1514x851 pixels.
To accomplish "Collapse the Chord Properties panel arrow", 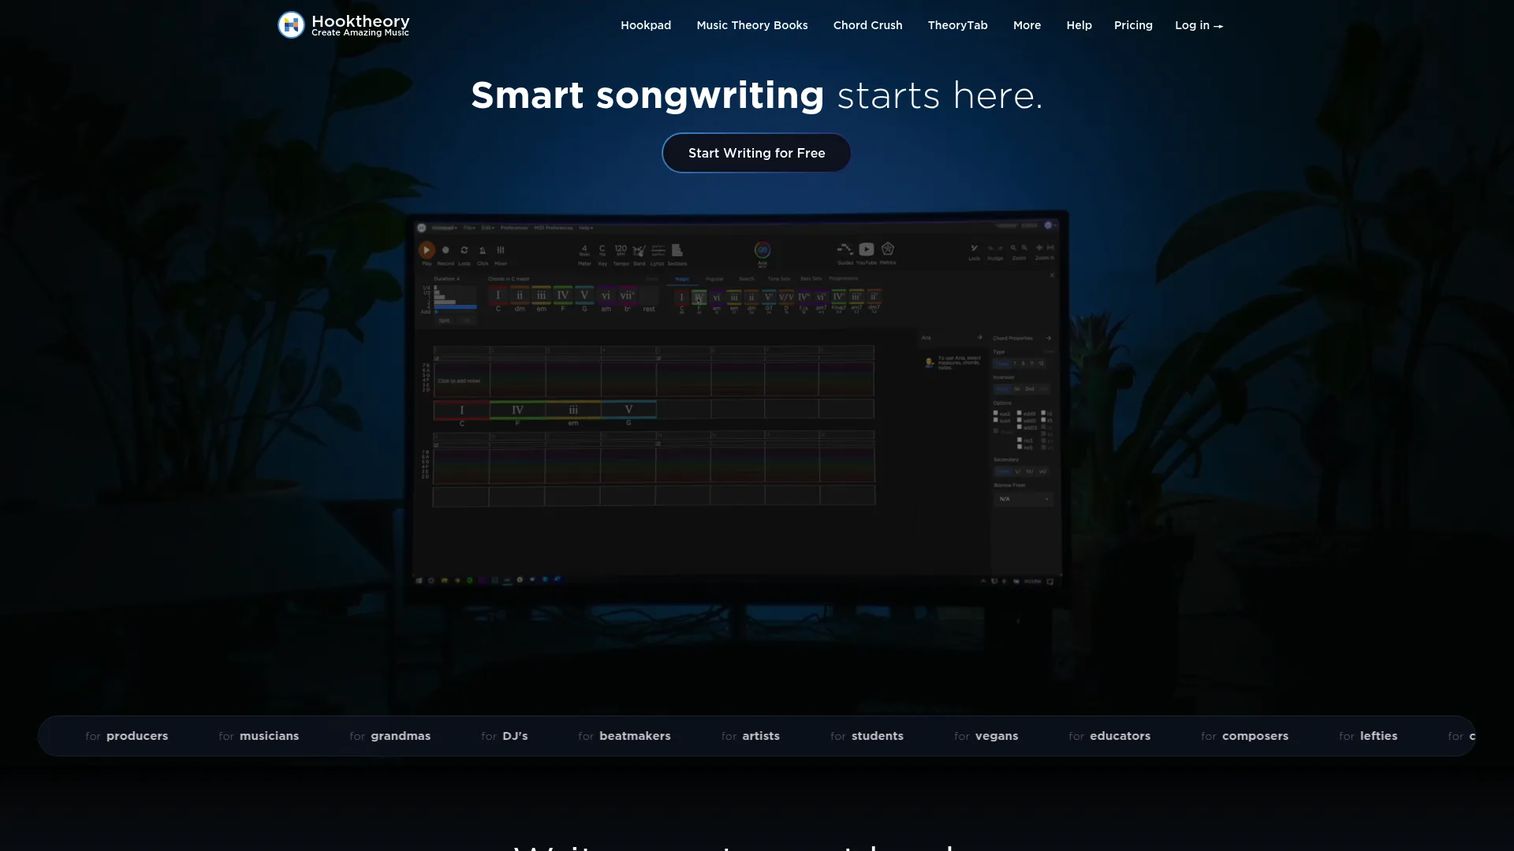I will 1048,338.
